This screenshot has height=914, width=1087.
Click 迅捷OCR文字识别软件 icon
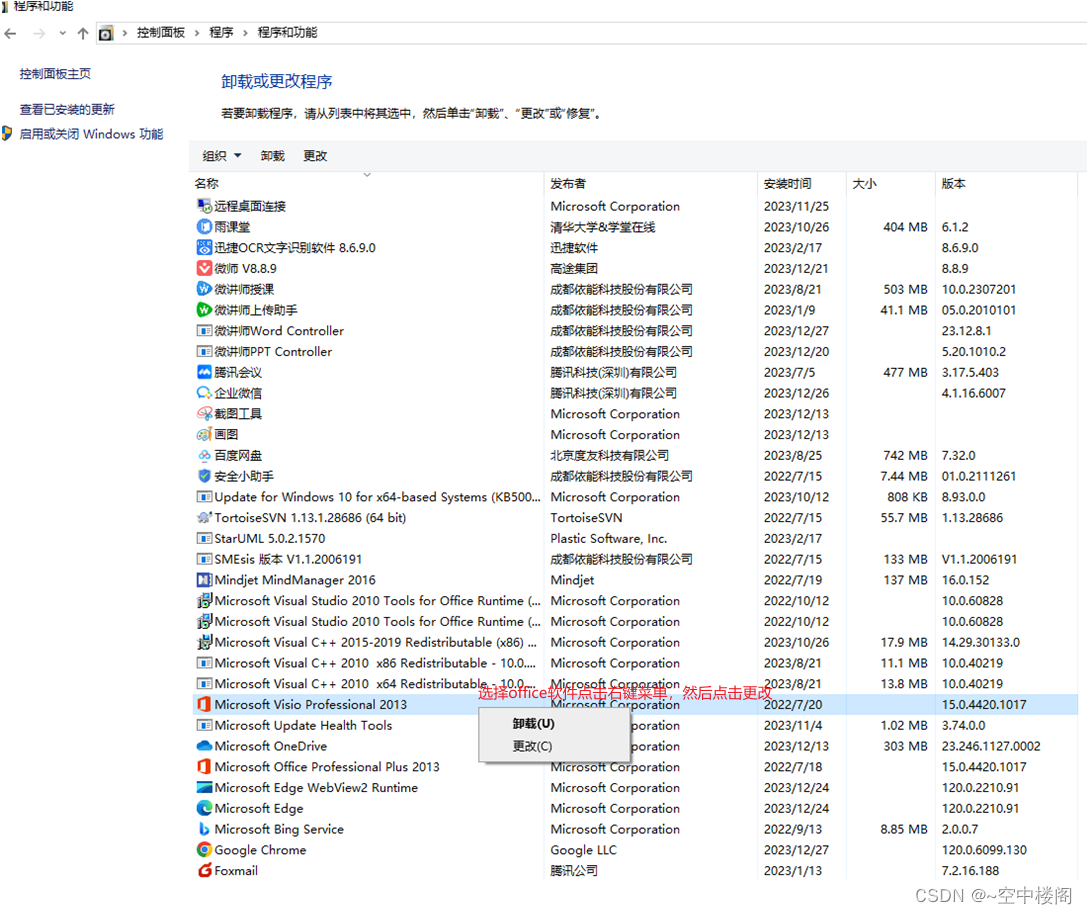click(204, 248)
